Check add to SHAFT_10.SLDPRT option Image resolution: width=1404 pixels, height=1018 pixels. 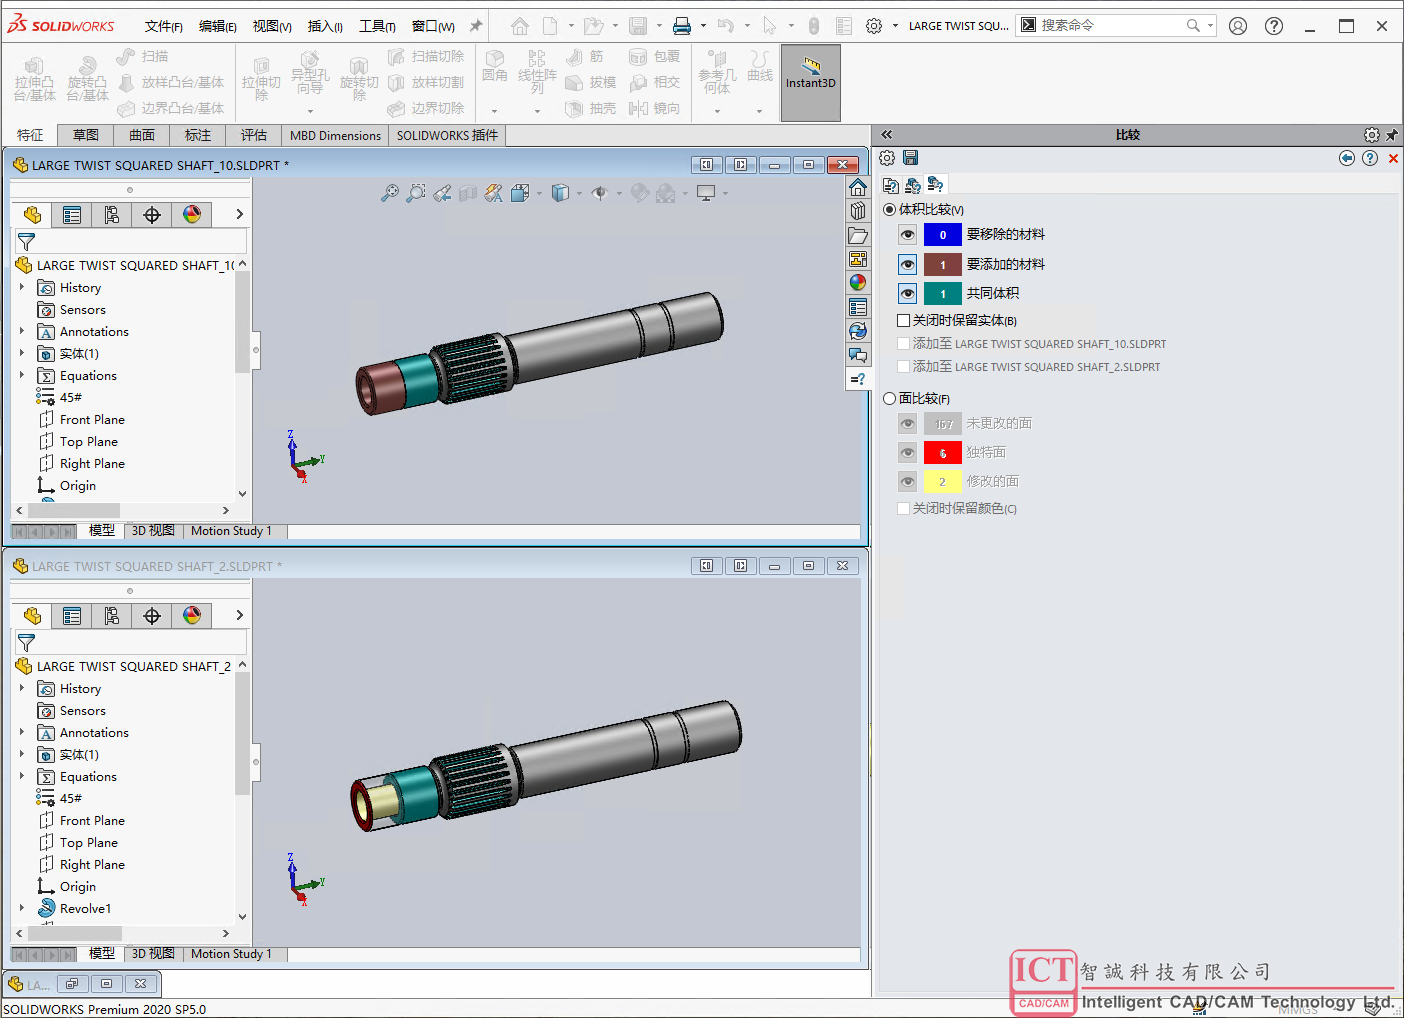click(x=903, y=343)
